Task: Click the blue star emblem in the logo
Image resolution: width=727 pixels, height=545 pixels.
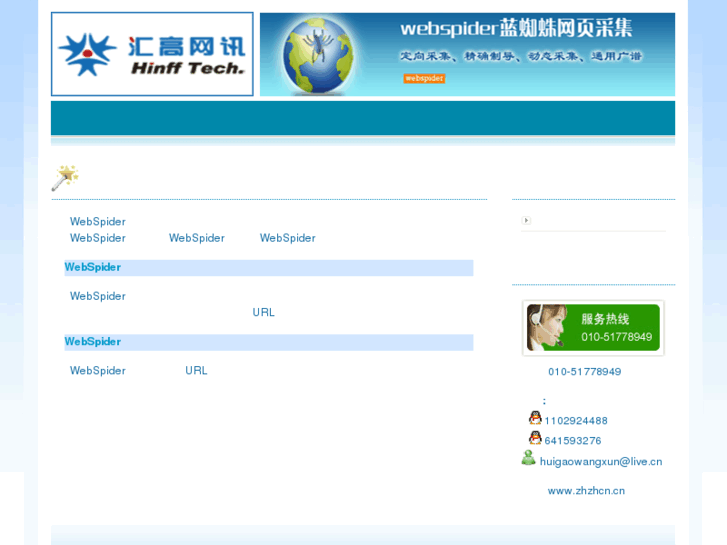Action: click(87, 54)
